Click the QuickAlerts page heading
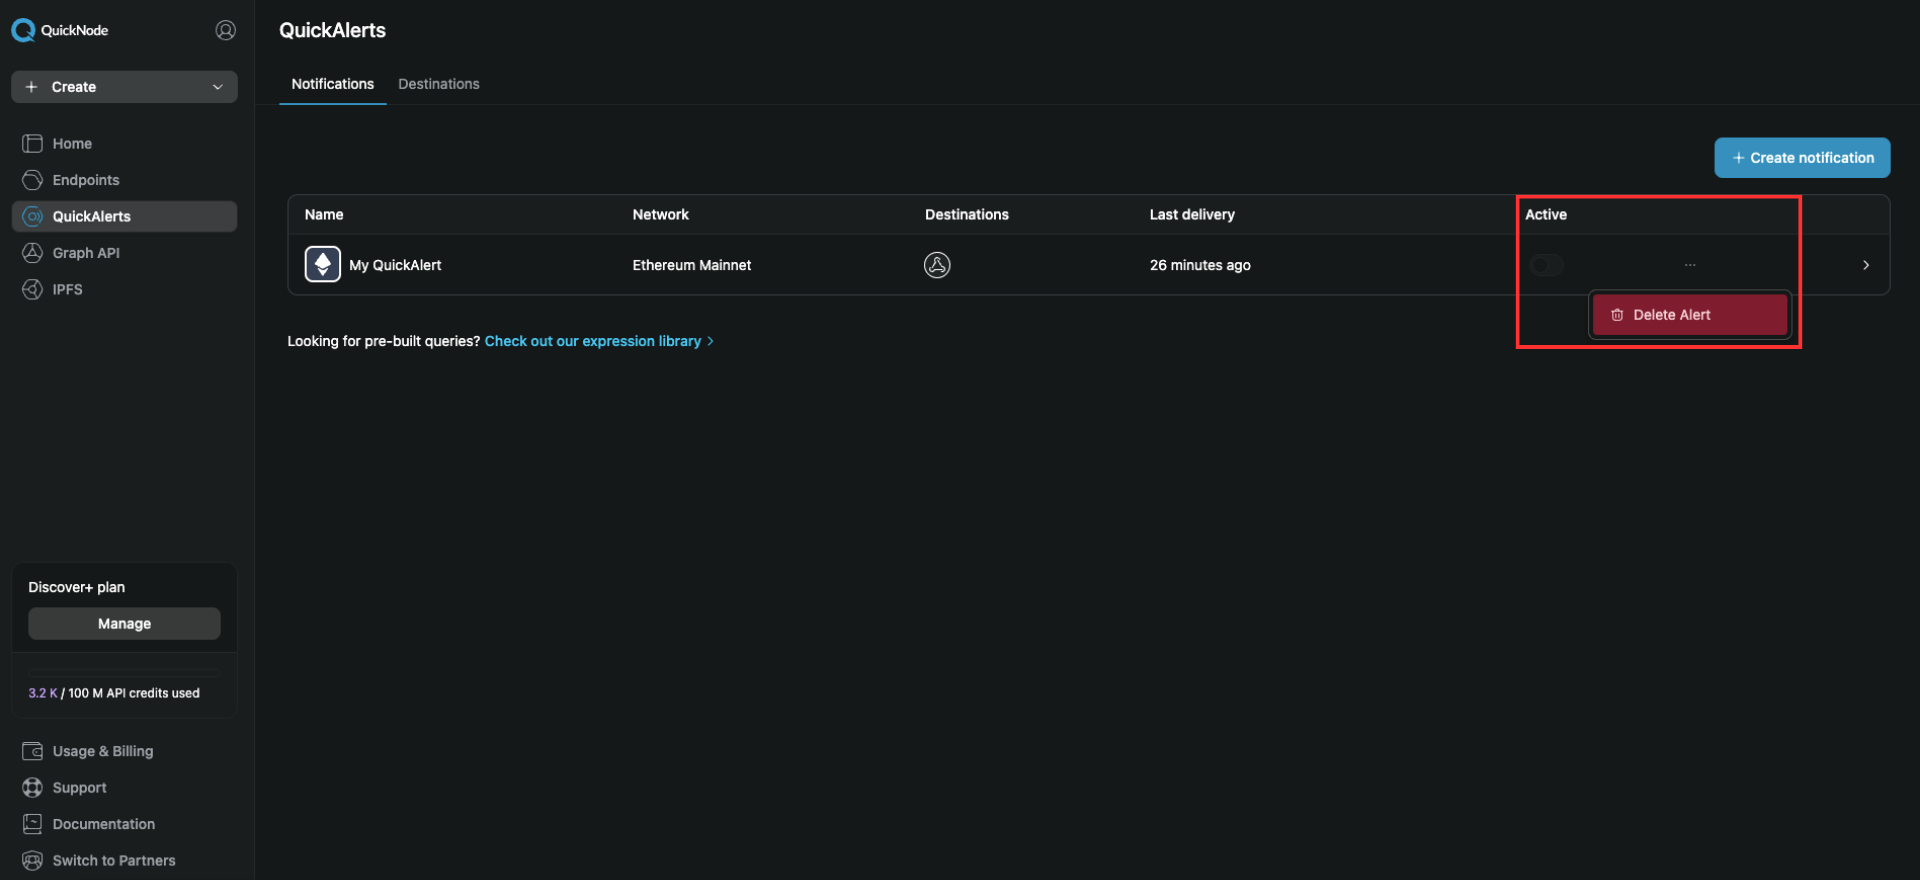1920x880 pixels. [333, 30]
